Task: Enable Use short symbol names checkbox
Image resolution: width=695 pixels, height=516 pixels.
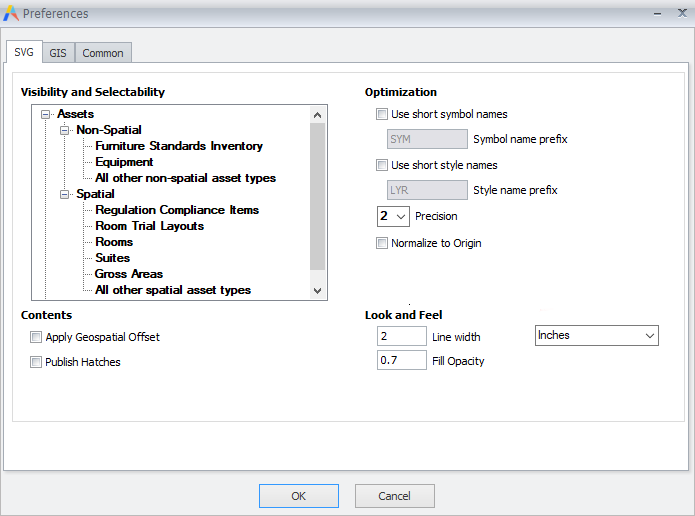Action: tap(382, 114)
